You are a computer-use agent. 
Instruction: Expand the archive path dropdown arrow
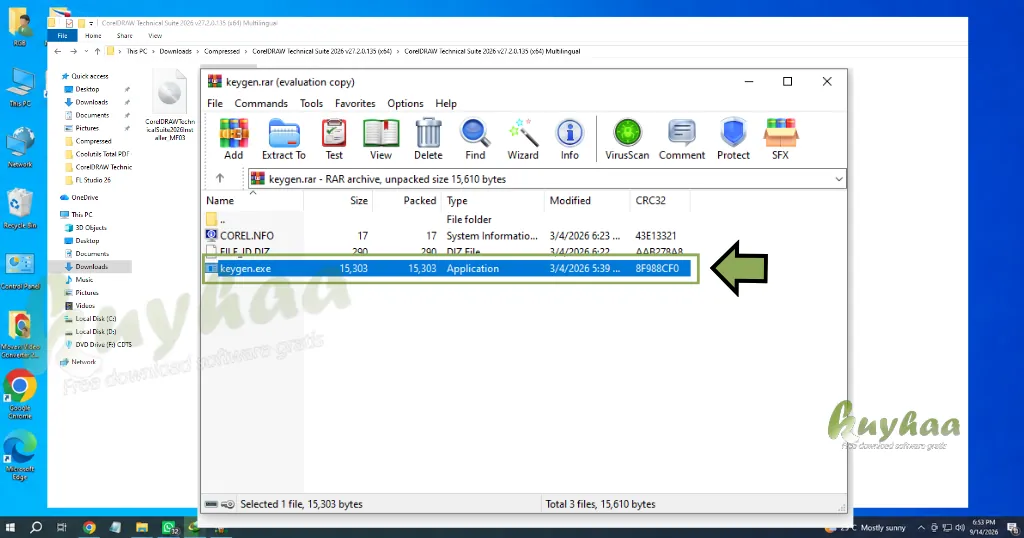[x=839, y=179]
